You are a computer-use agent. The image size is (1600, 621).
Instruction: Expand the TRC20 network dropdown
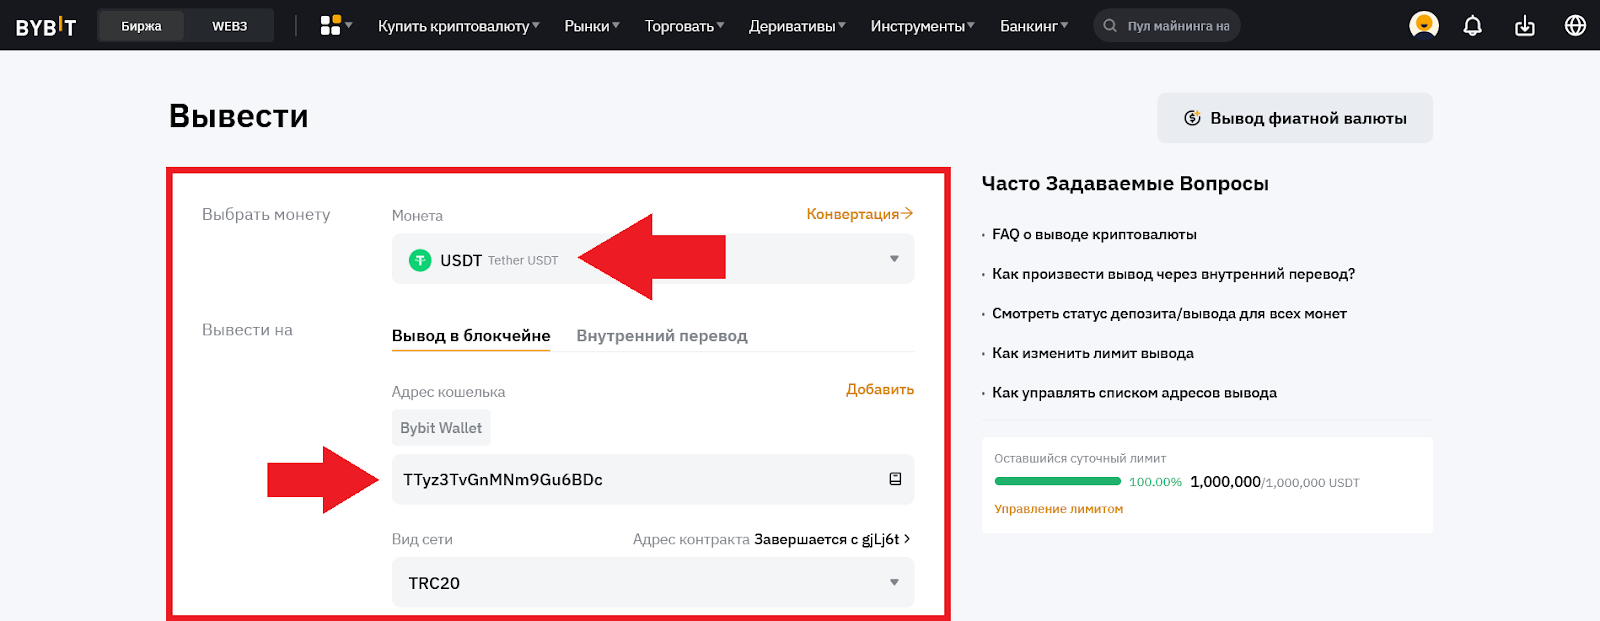point(893,582)
